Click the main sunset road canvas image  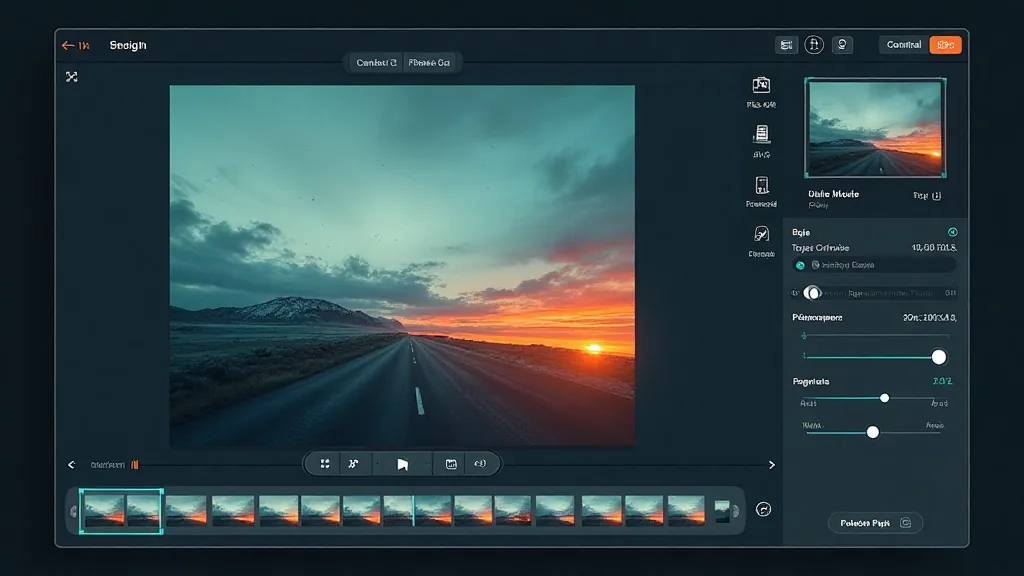point(402,266)
